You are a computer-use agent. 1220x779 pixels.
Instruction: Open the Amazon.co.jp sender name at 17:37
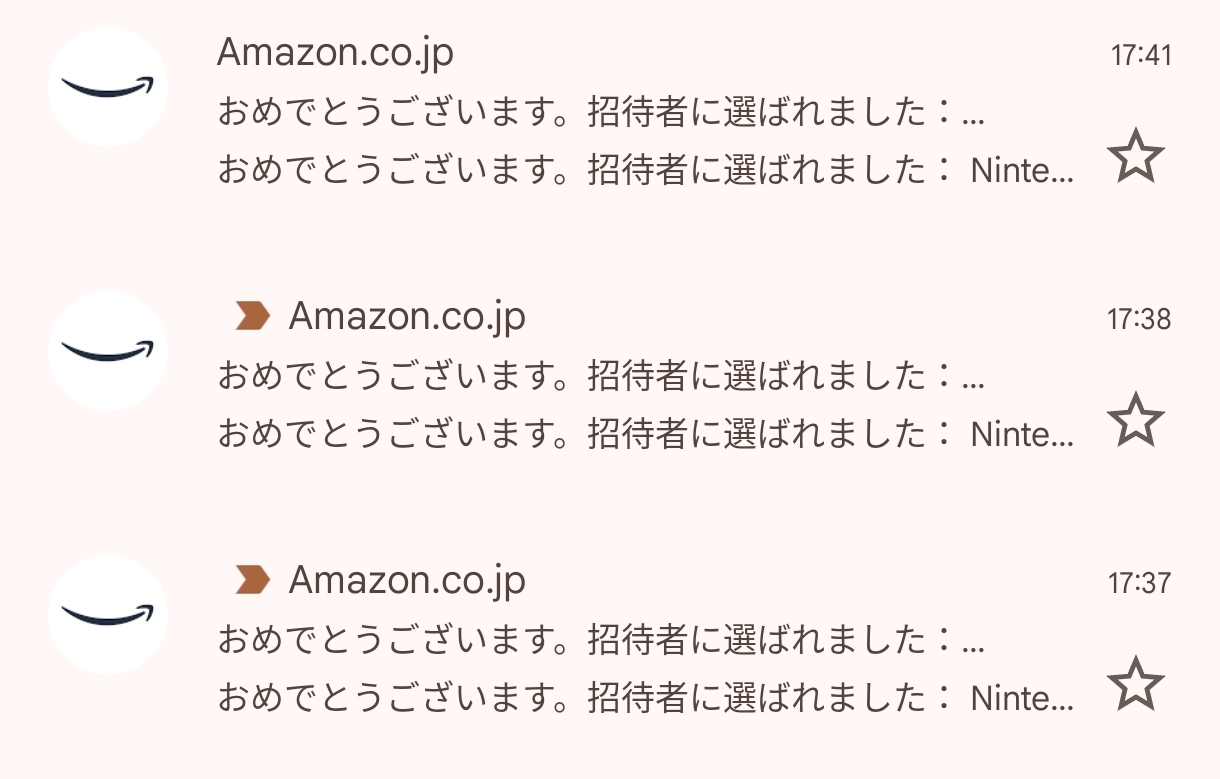(x=407, y=580)
